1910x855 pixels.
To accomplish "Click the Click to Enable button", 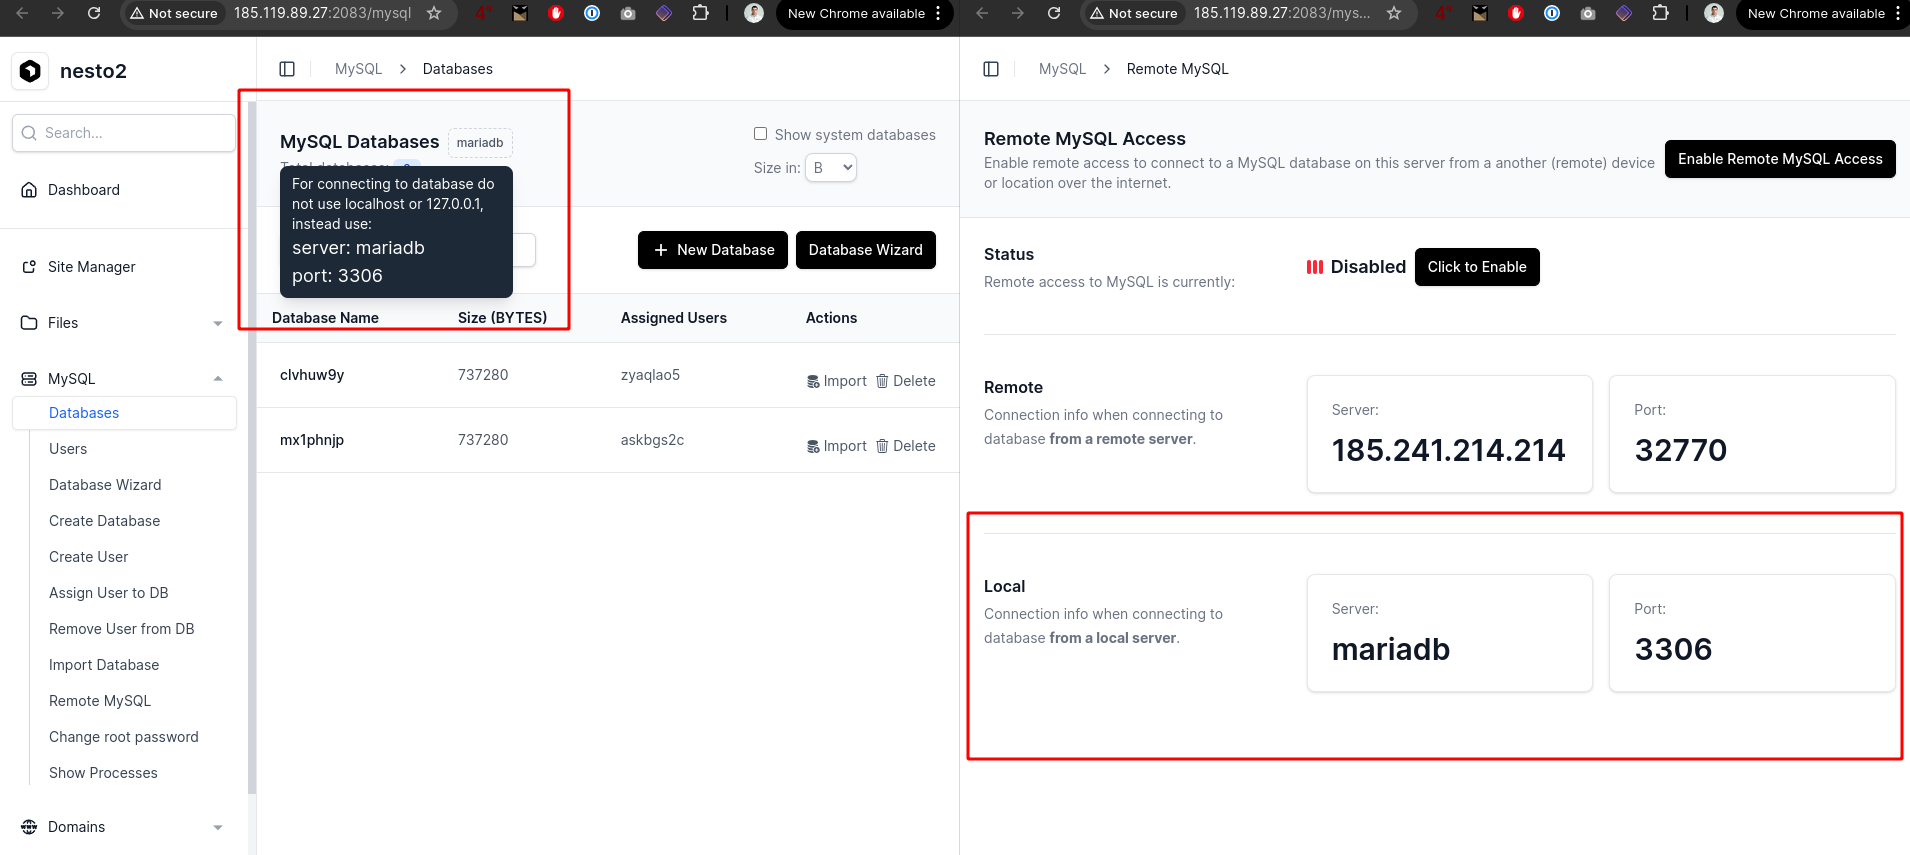I will pyautogui.click(x=1477, y=267).
